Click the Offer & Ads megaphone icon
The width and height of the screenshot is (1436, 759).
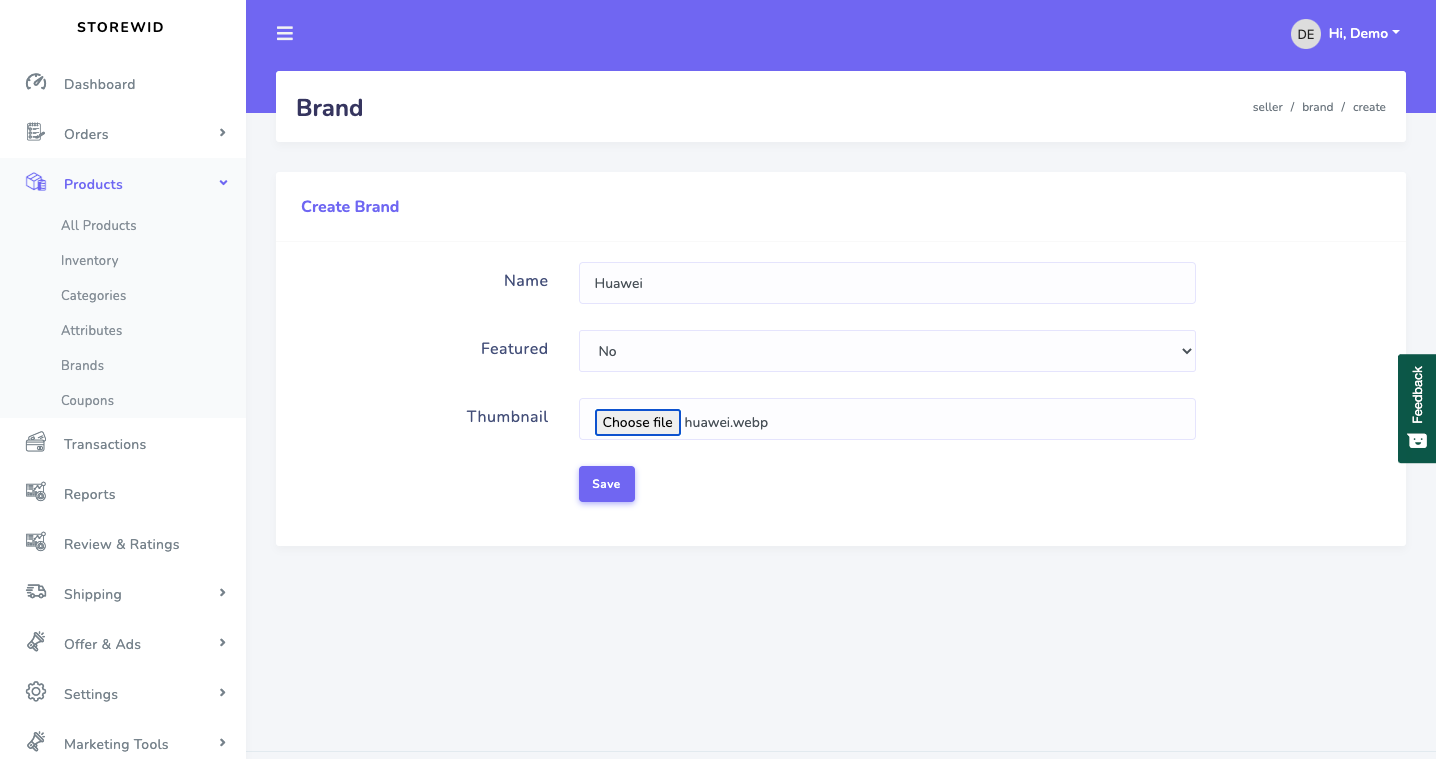pos(36,642)
